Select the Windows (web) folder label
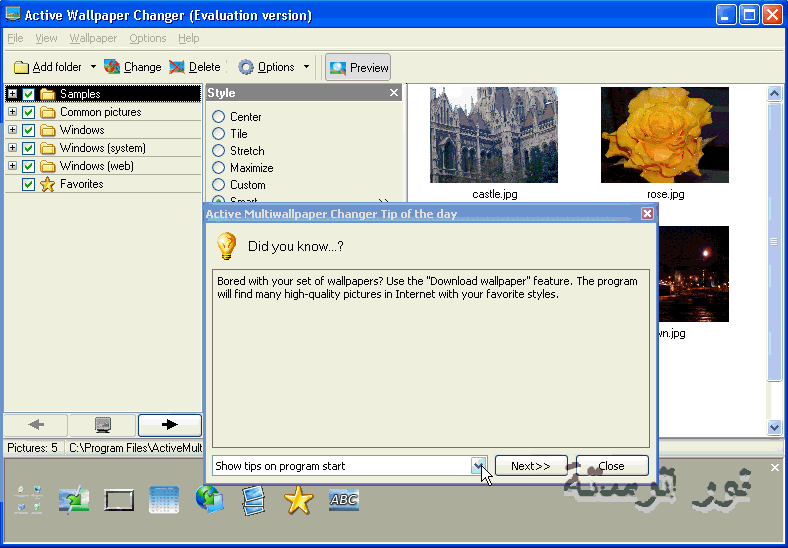788x548 pixels. (x=96, y=166)
